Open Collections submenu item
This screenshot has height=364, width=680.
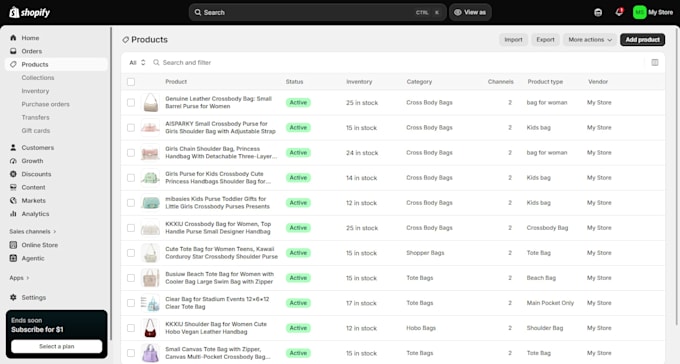[38, 78]
